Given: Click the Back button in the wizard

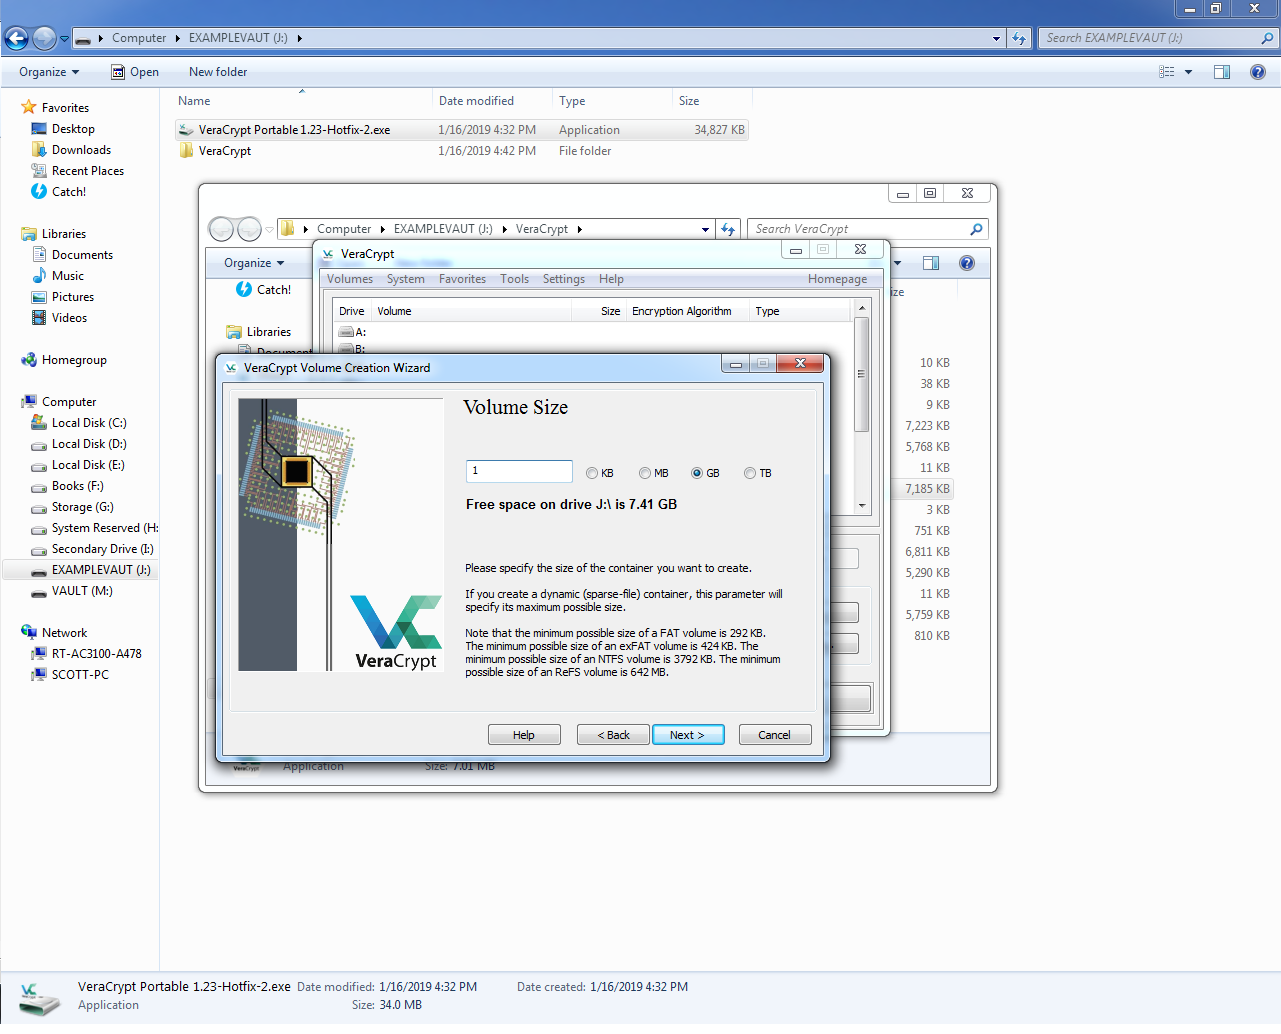Looking at the screenshot, I should [613, 735].
